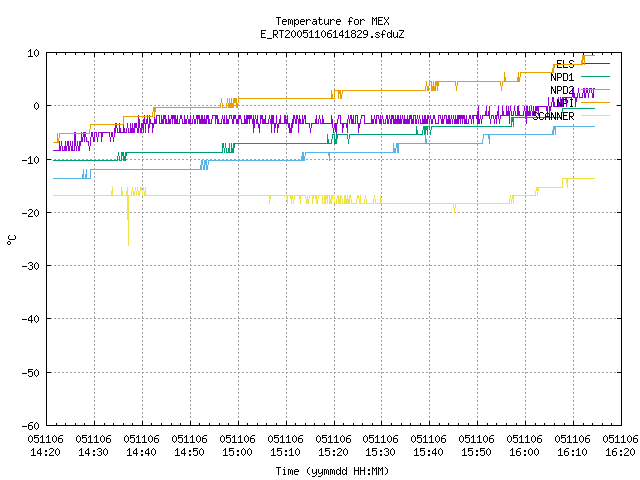
Task: Click the °C y-axis unit label
Action: click(11, 240)
